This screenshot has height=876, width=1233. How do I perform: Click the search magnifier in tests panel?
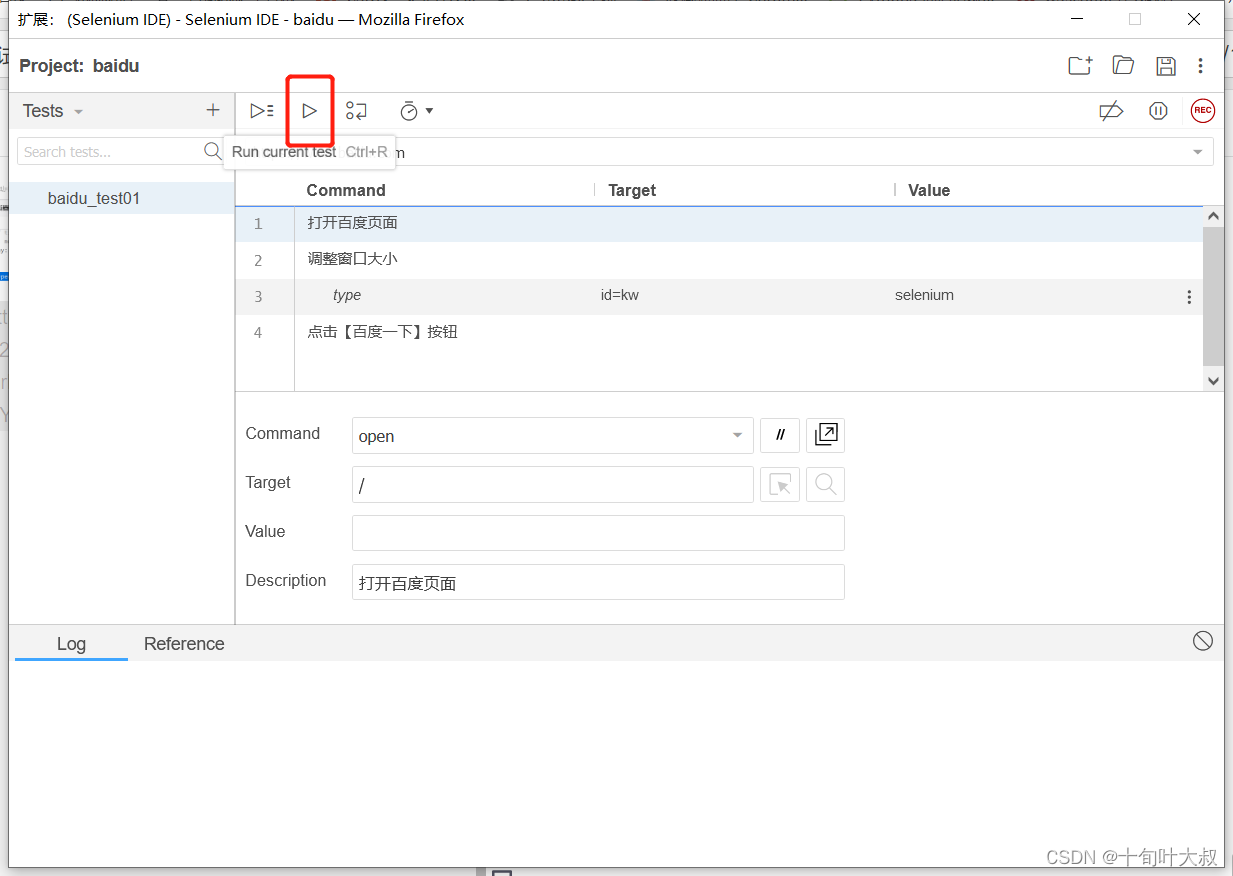click(212, 151)
